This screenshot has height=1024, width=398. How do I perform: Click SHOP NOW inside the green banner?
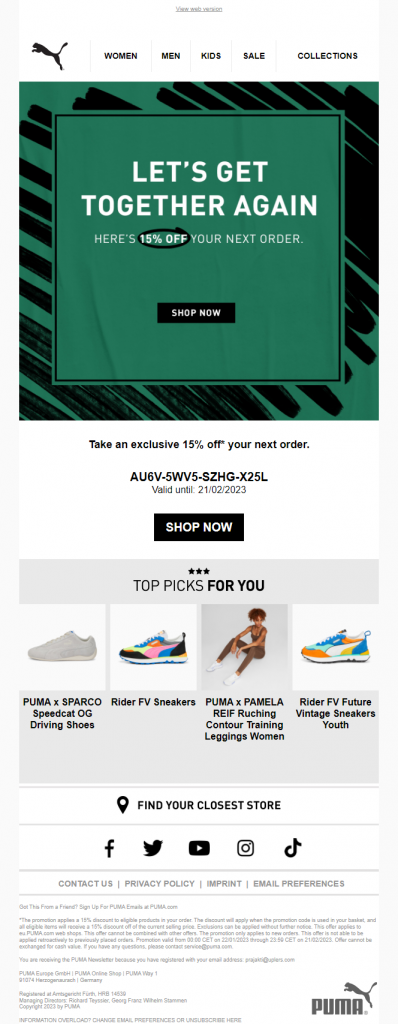coord(196,313)
